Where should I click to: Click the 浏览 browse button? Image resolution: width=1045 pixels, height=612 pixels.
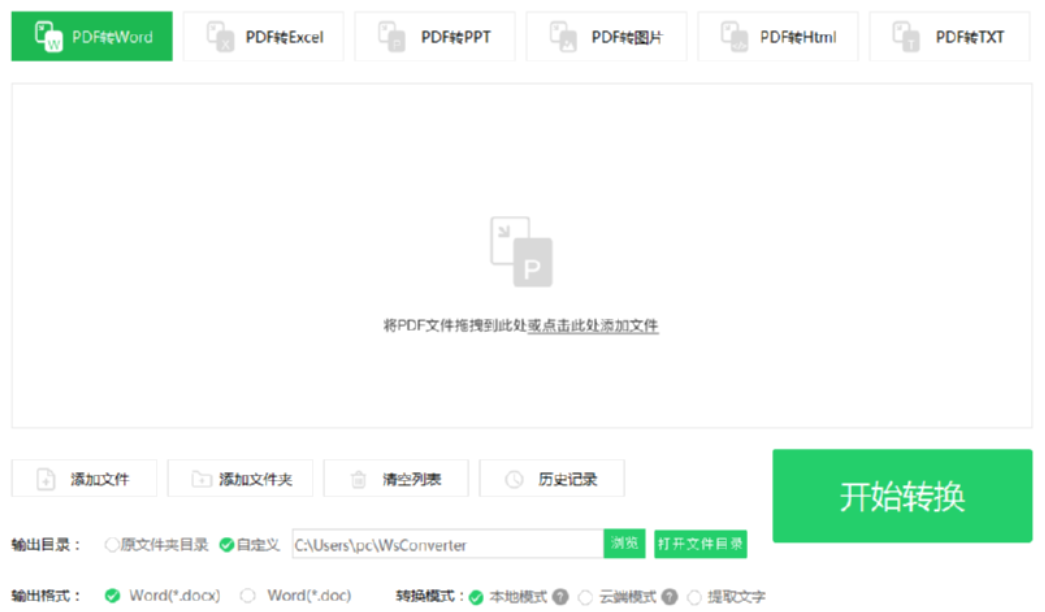624,544
